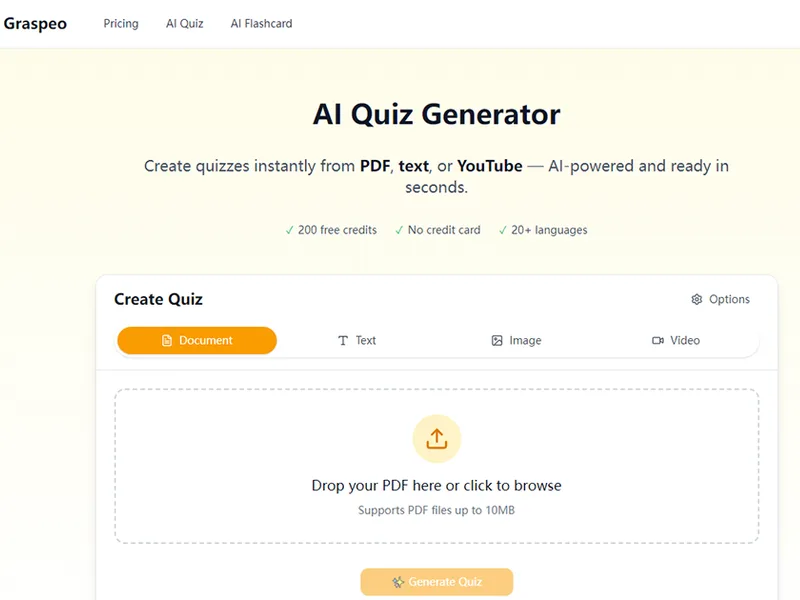Click the camera icon beside Video
This screenshot has width=800, height=600.
pyautogui.click(x=658, y=340)
